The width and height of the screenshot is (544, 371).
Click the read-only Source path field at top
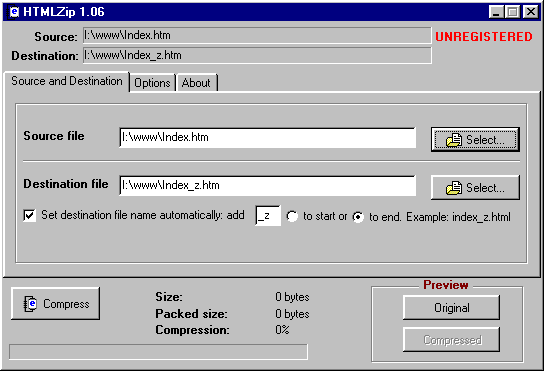click(257, 35)
